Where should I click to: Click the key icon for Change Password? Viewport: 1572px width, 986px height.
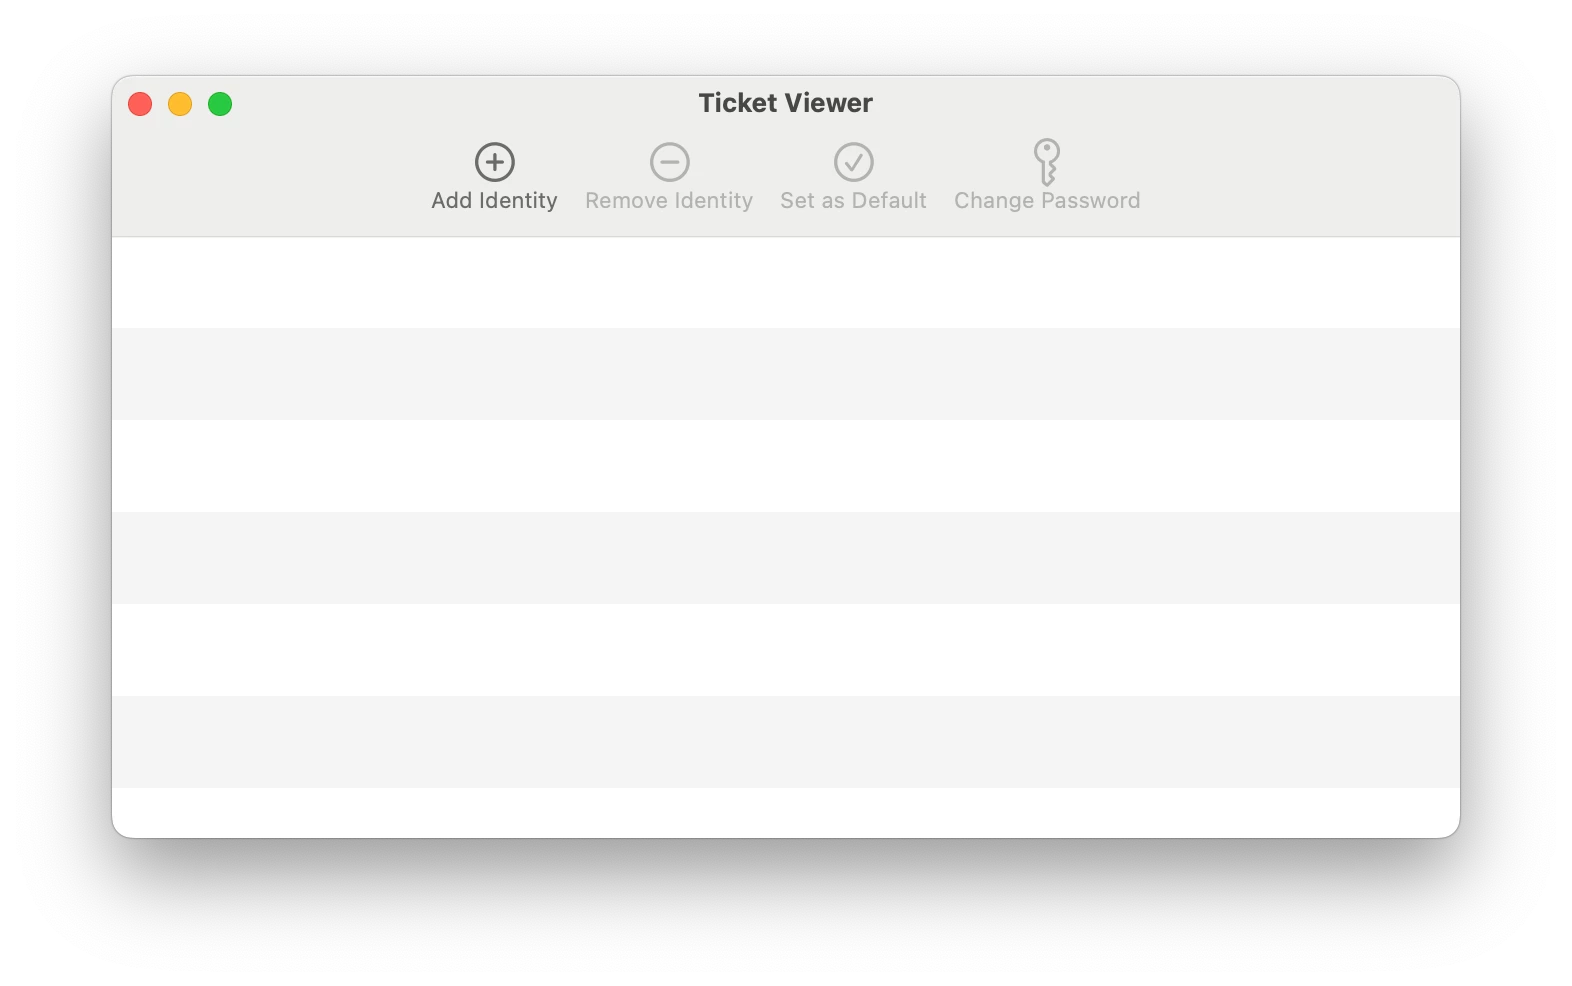pyautogui.click(x=1046, y=162)
